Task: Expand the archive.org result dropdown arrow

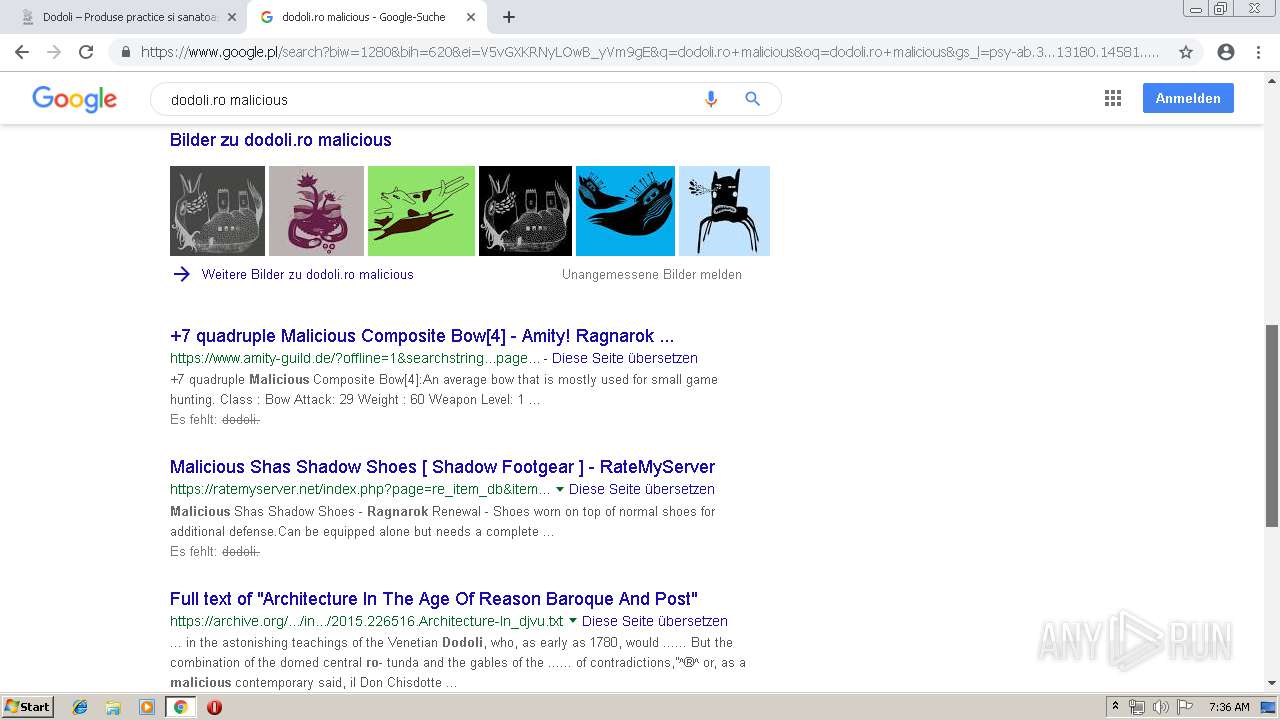Action: 573,621
